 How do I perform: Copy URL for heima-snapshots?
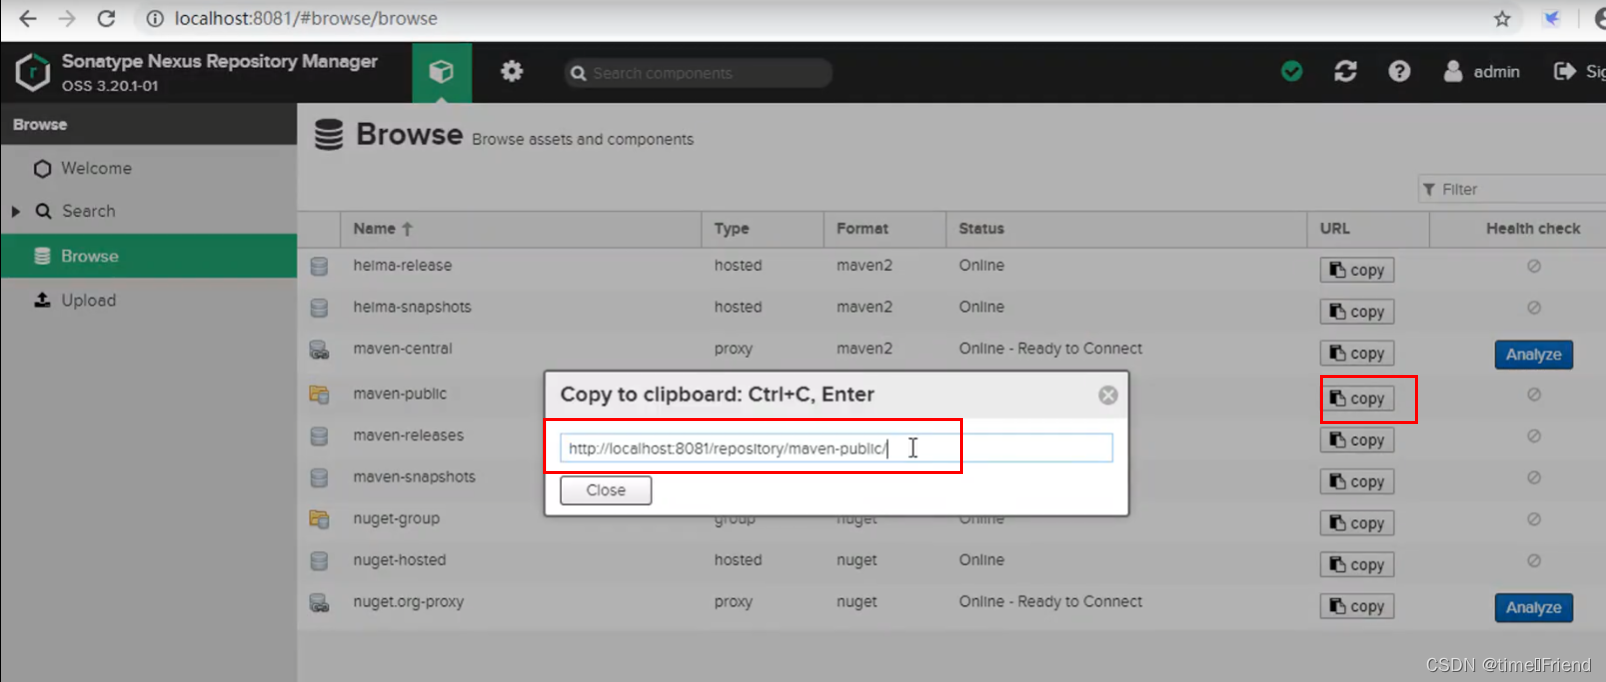click(x=1357, y=312)
